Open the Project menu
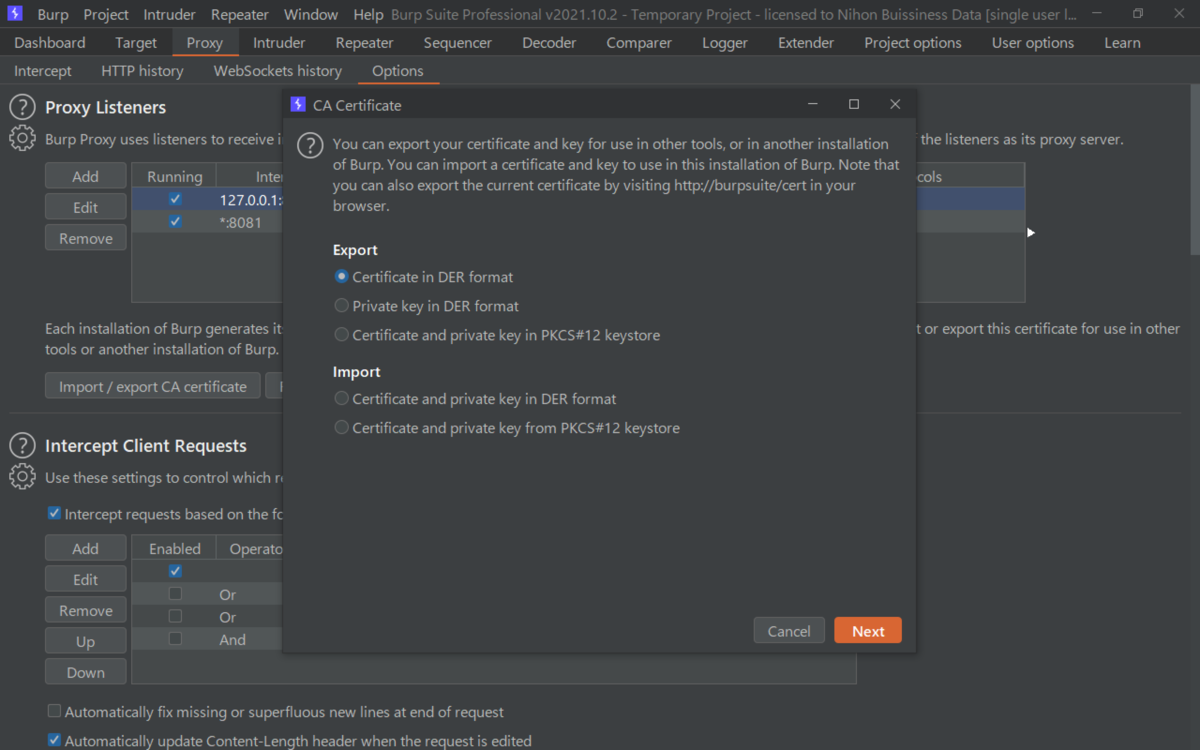The width and height of the screenshot is (1200, 750). (106, 15)
